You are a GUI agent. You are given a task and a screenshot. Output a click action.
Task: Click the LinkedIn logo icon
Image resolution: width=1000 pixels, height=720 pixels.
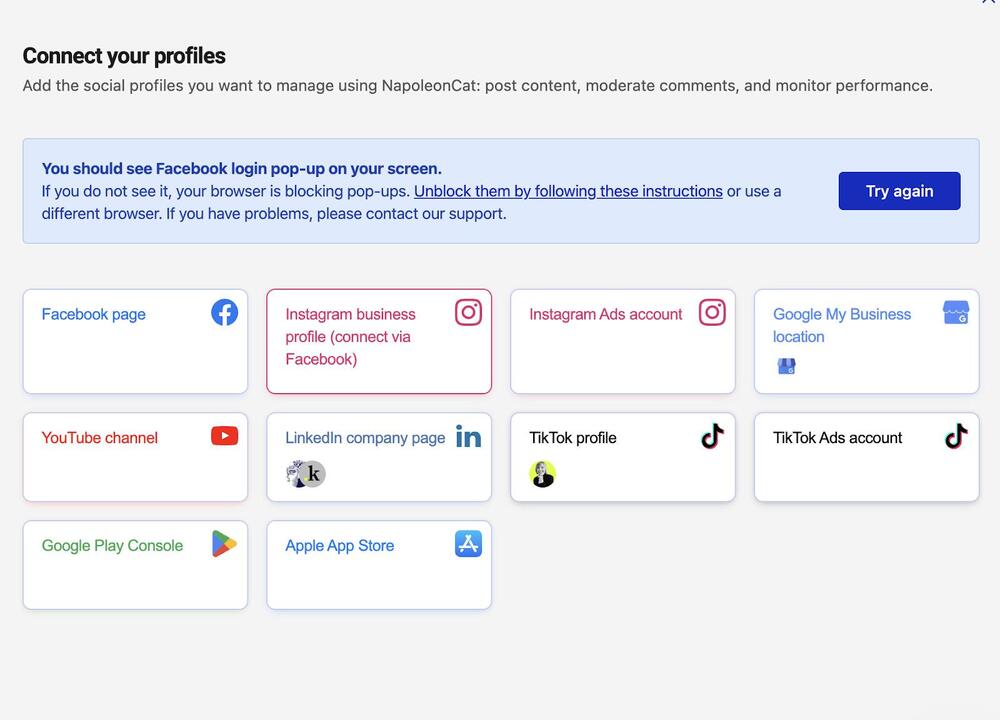coord(468,437)
